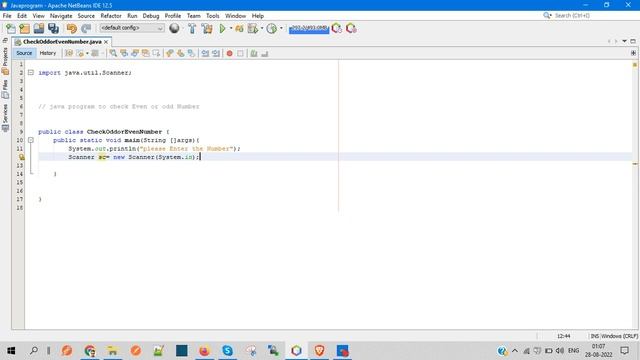640x360 pixels.
Task: Click the editor split button at far right
Action: (x=633, y=53)
